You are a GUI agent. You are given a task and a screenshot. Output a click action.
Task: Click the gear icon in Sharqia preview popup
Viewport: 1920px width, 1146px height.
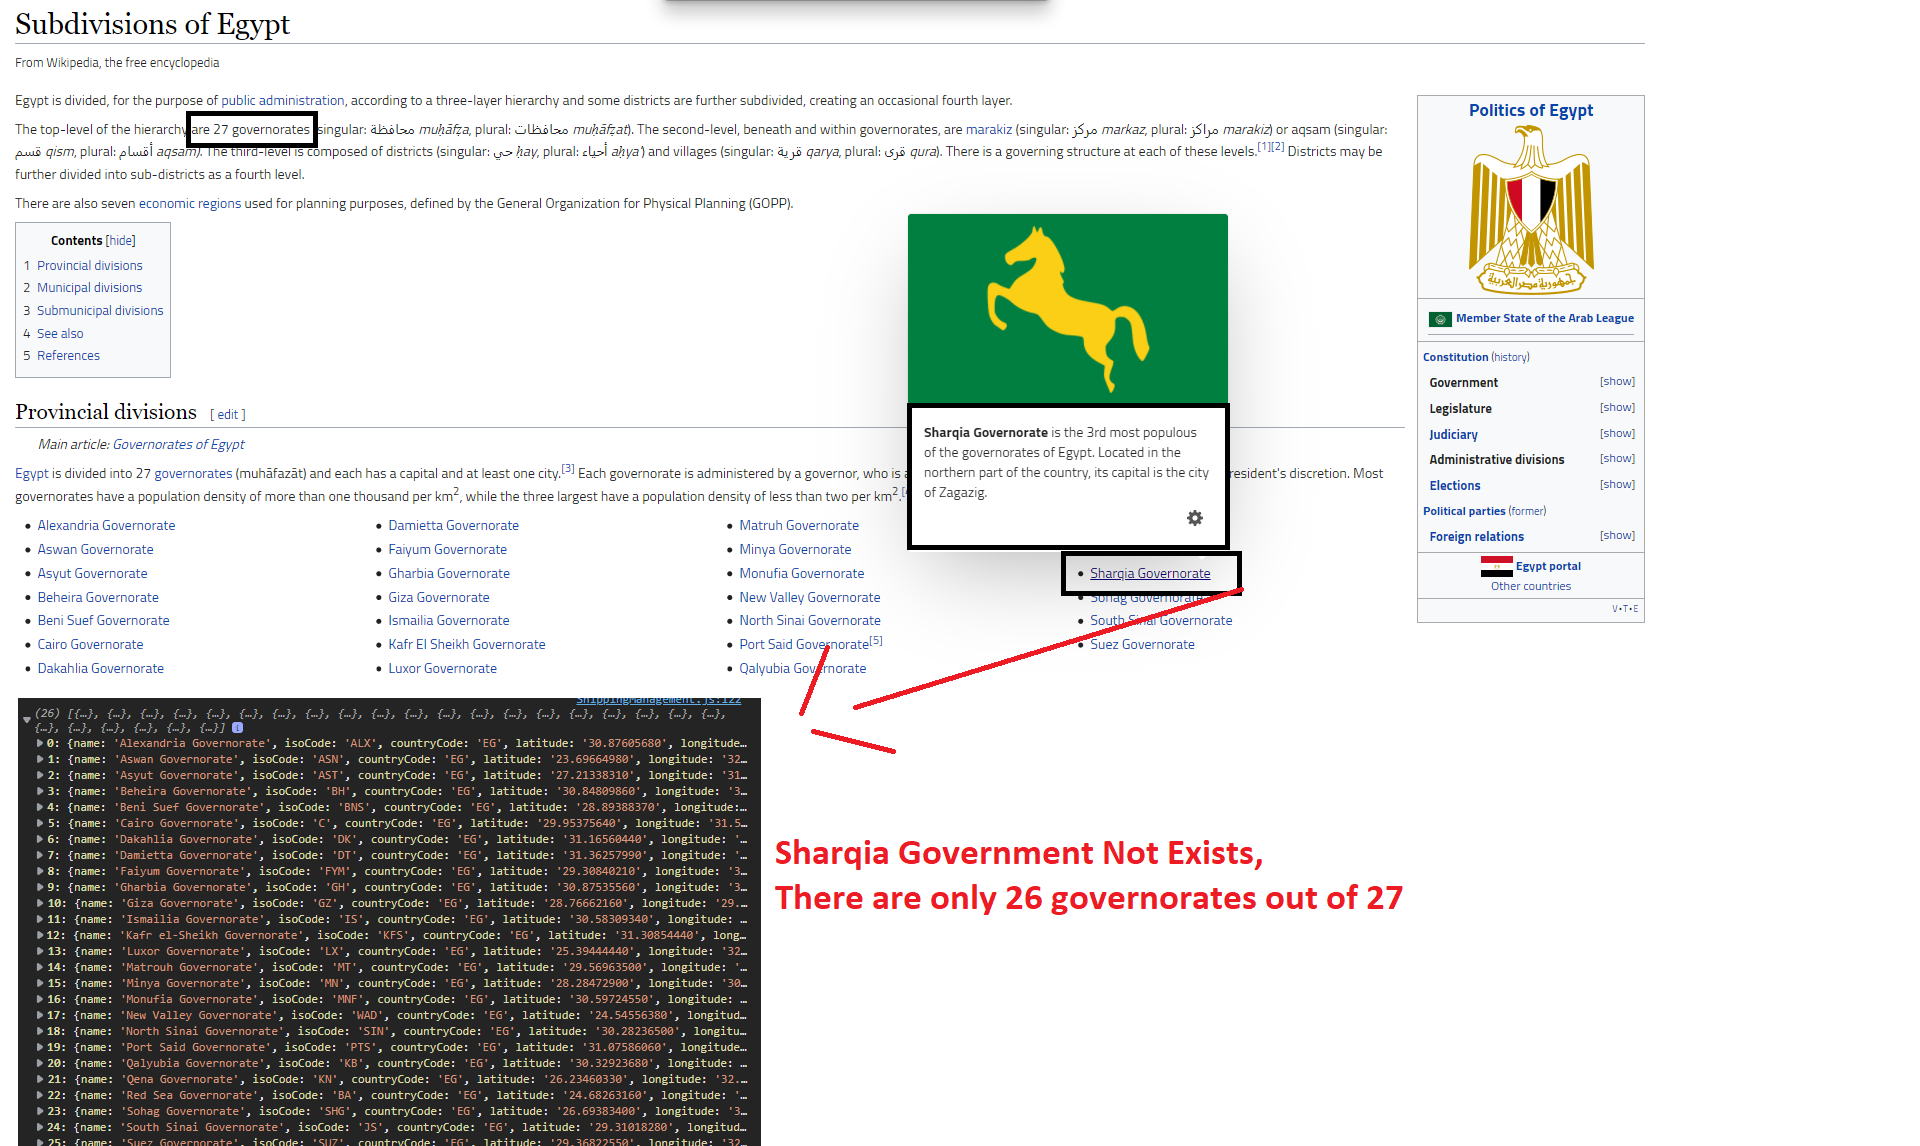(x=1194, y=518)
